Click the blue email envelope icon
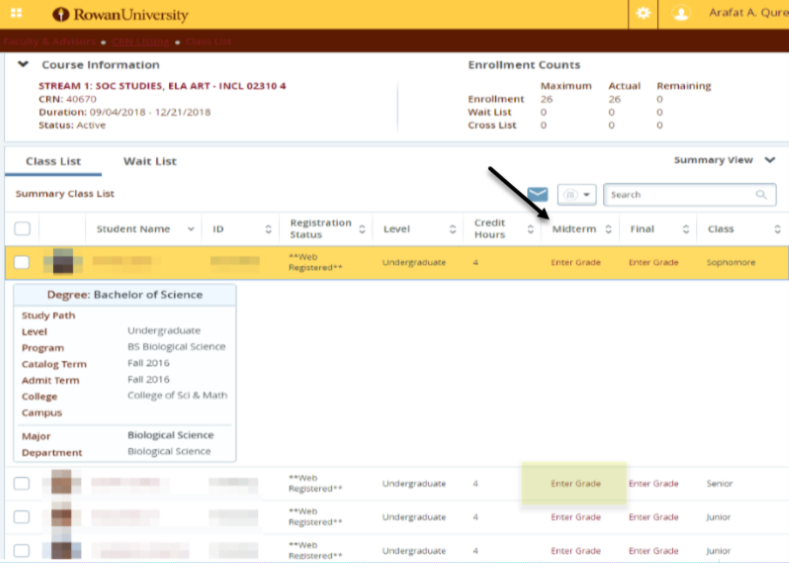 537,194
